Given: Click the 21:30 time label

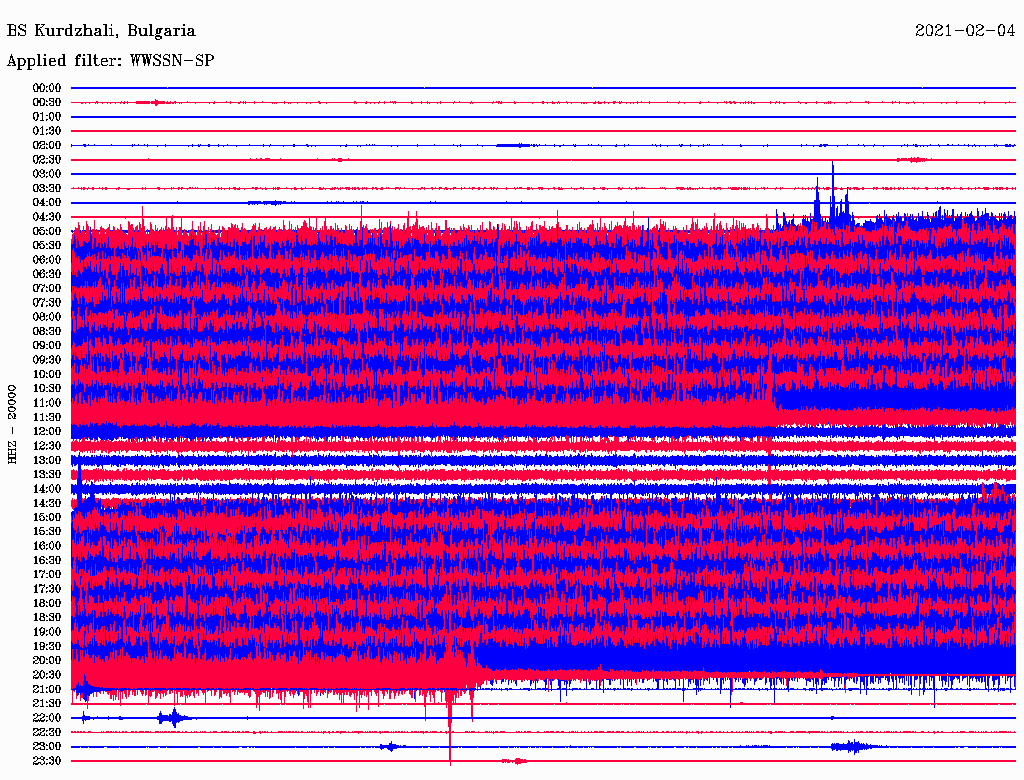Looking at the screenshot, I should 47,704.
